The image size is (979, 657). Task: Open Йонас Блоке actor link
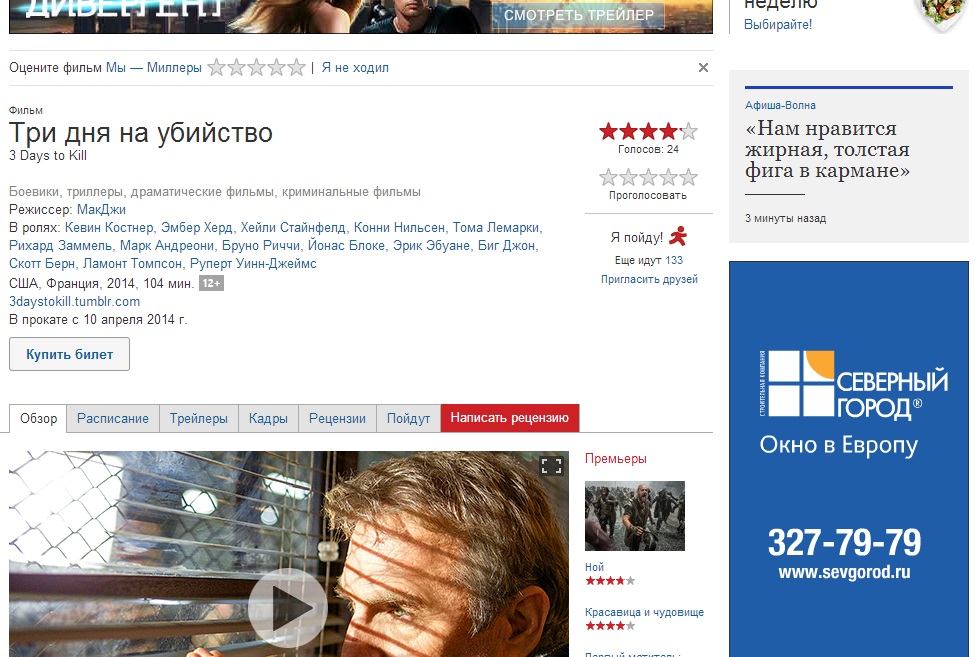(346, 245)
